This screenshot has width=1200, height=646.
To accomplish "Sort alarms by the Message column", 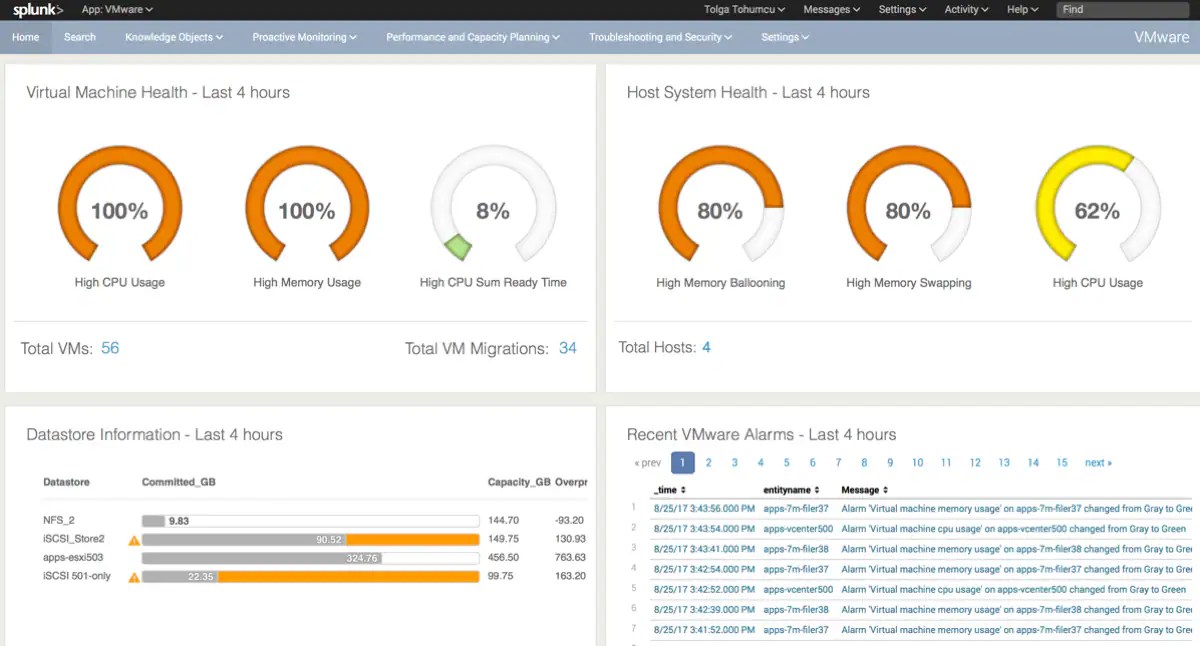I will tap(864, 490).
